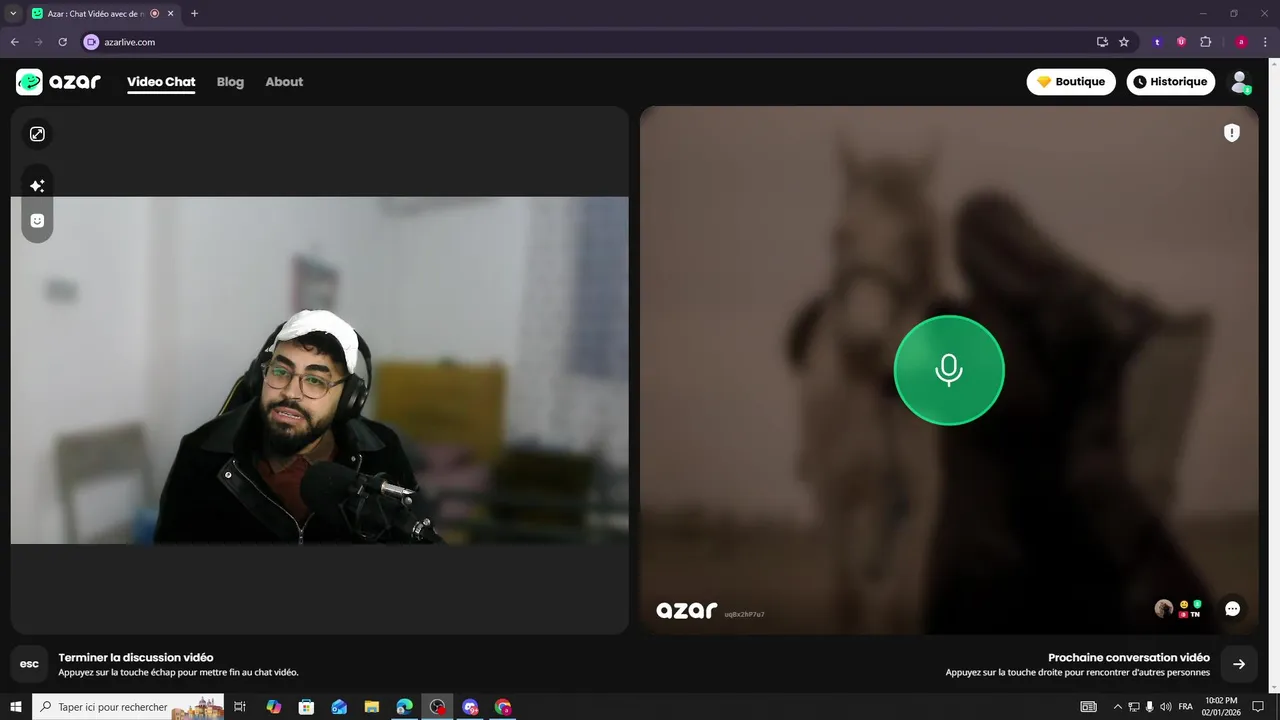Viewport: 1280px width, 720px height.
Task: Open the clock and date flyout
Action: tap(1221, 707)
